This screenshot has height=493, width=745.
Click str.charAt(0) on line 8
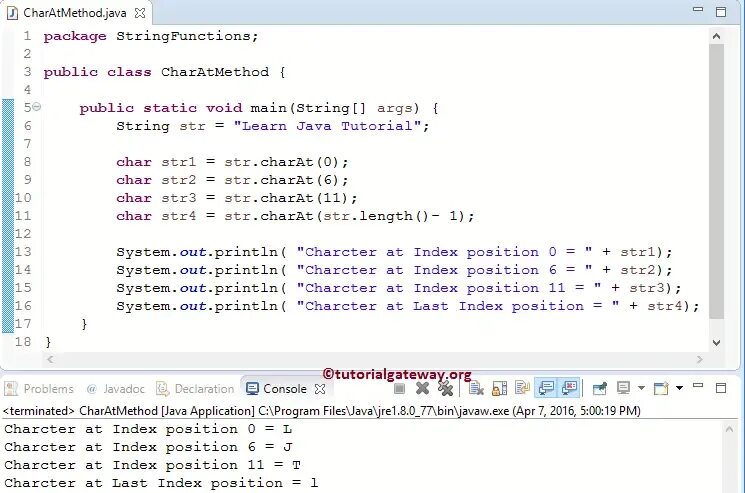281,162
